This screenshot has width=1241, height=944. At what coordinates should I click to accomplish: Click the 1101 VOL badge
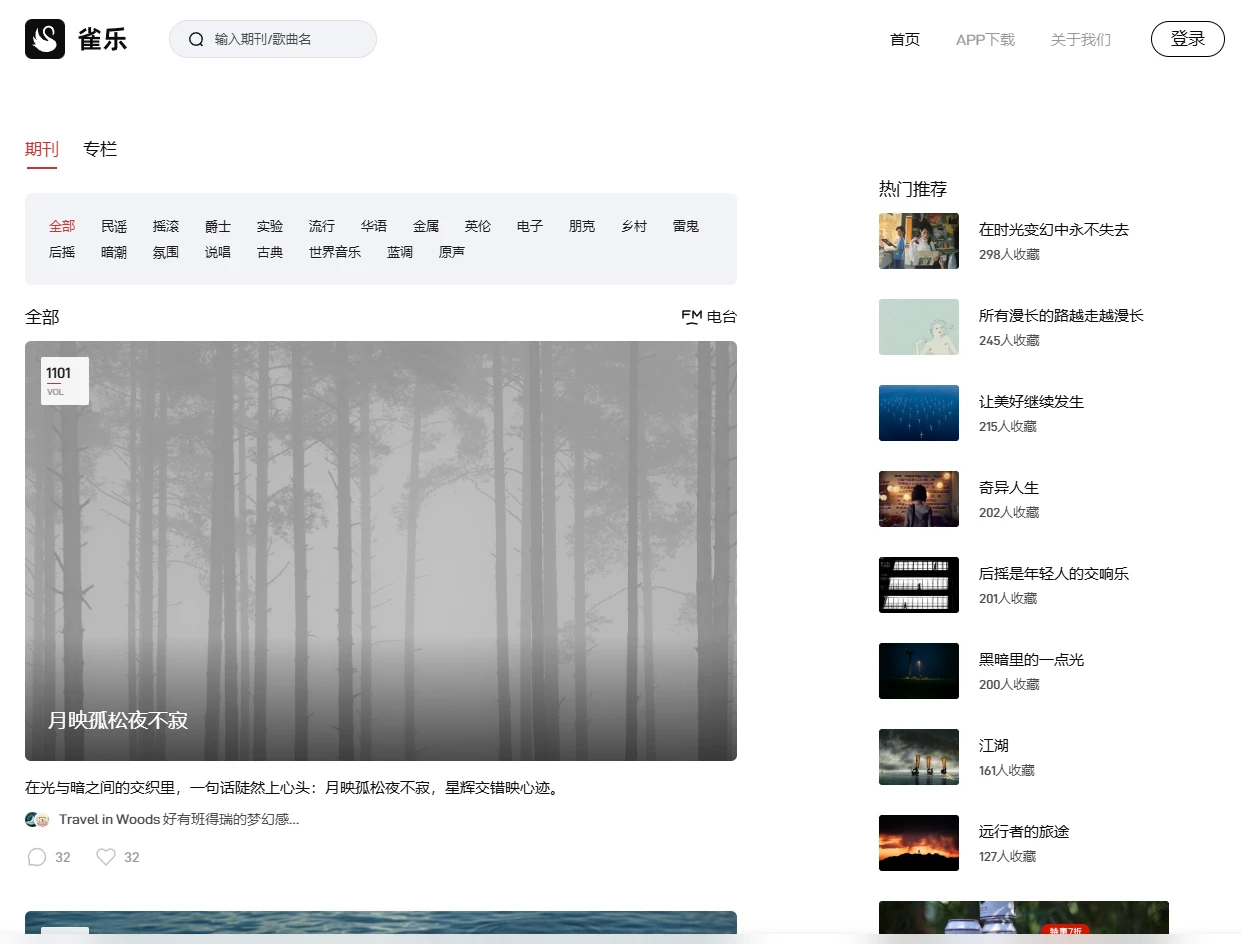[x=65, y=381]
